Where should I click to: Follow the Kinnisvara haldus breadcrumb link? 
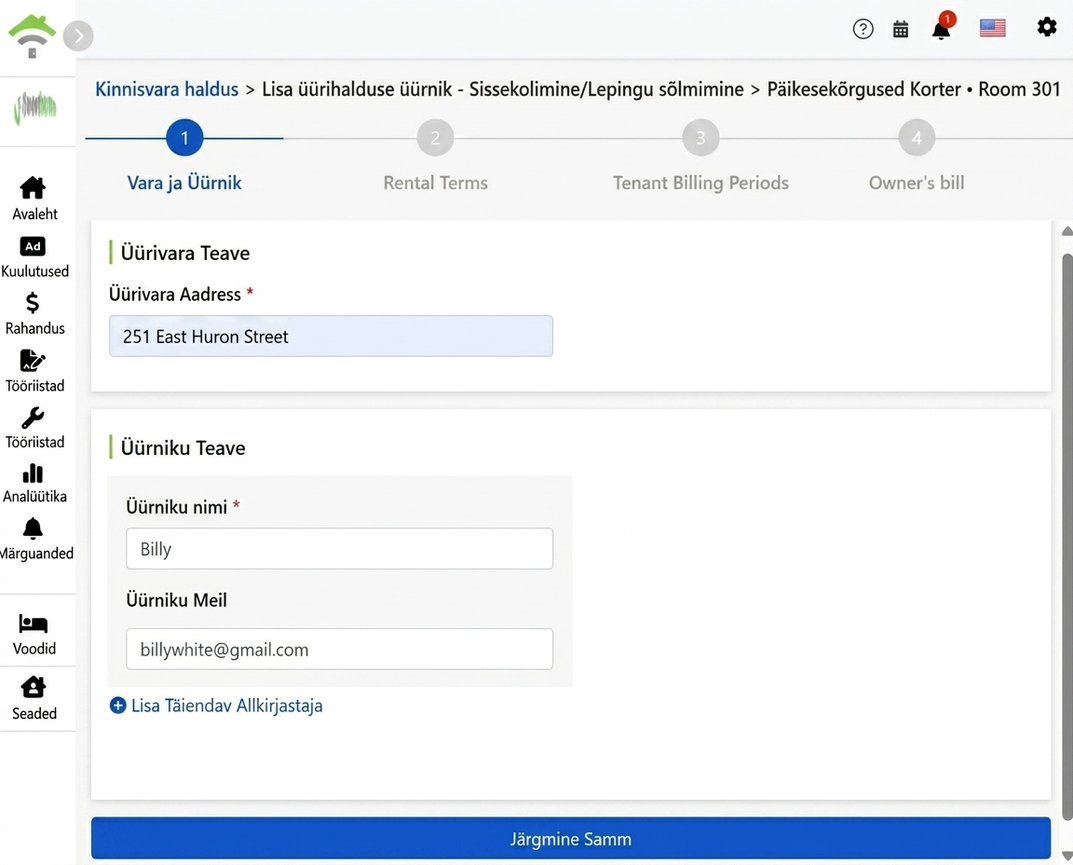[167, 89]
